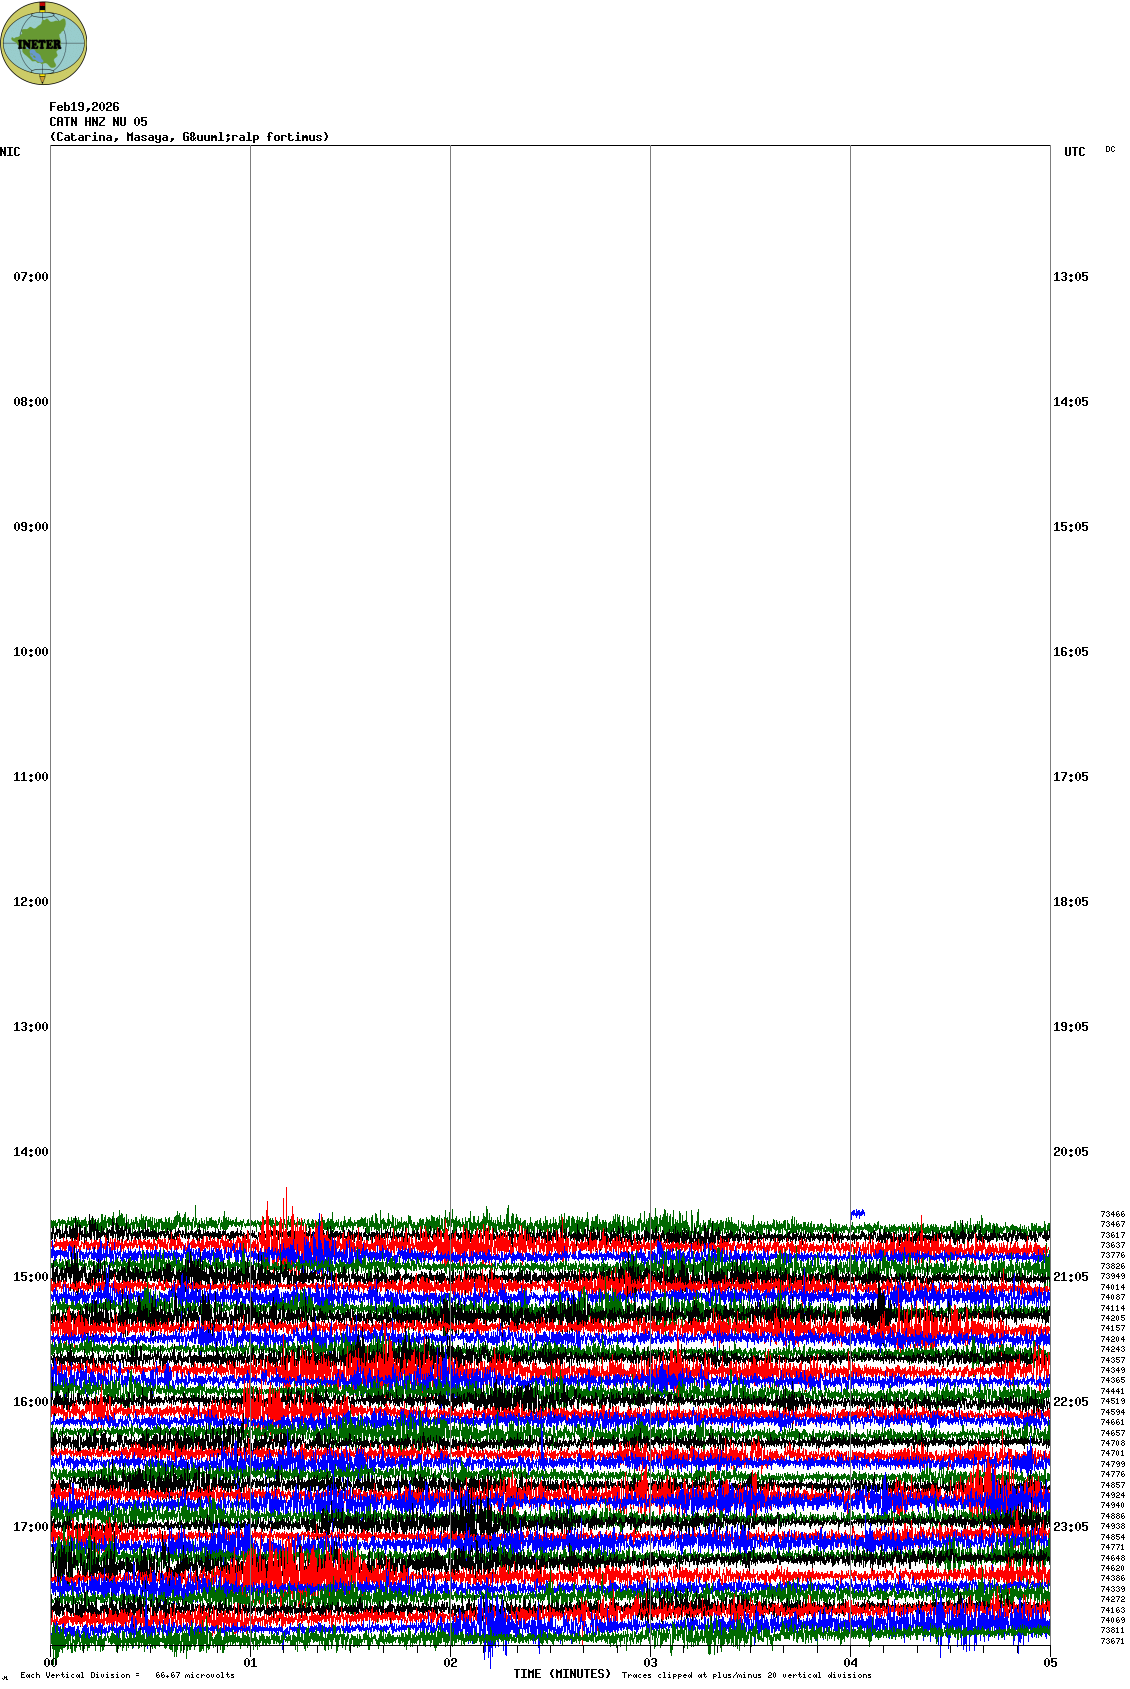Click the small blue marker above traces
The image size is (1130, 1689).
coord(857,1213)
